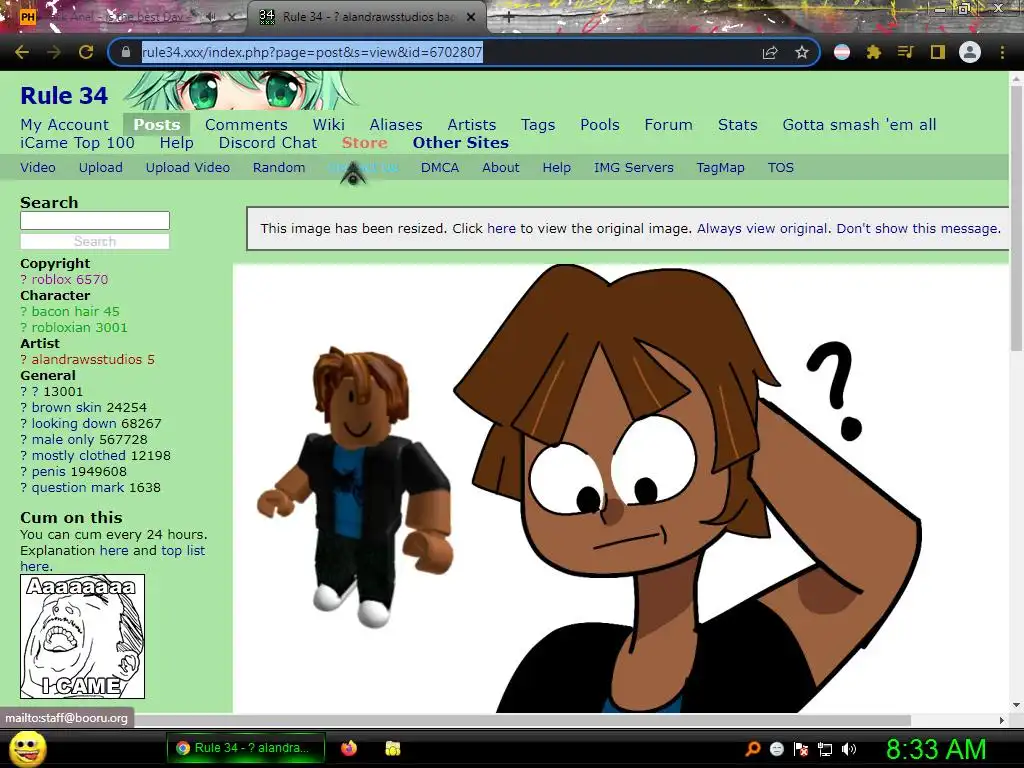The height and width of the screenshot is (768, 1024).
Task: Go to the Wiki section
Action: click(328, 125)
